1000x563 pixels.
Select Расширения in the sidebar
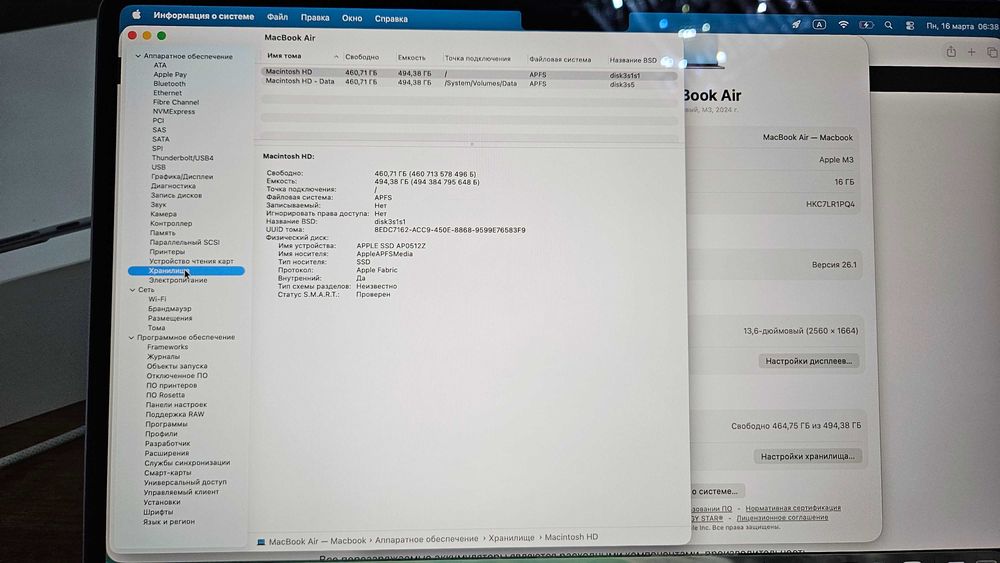point(166,453)
